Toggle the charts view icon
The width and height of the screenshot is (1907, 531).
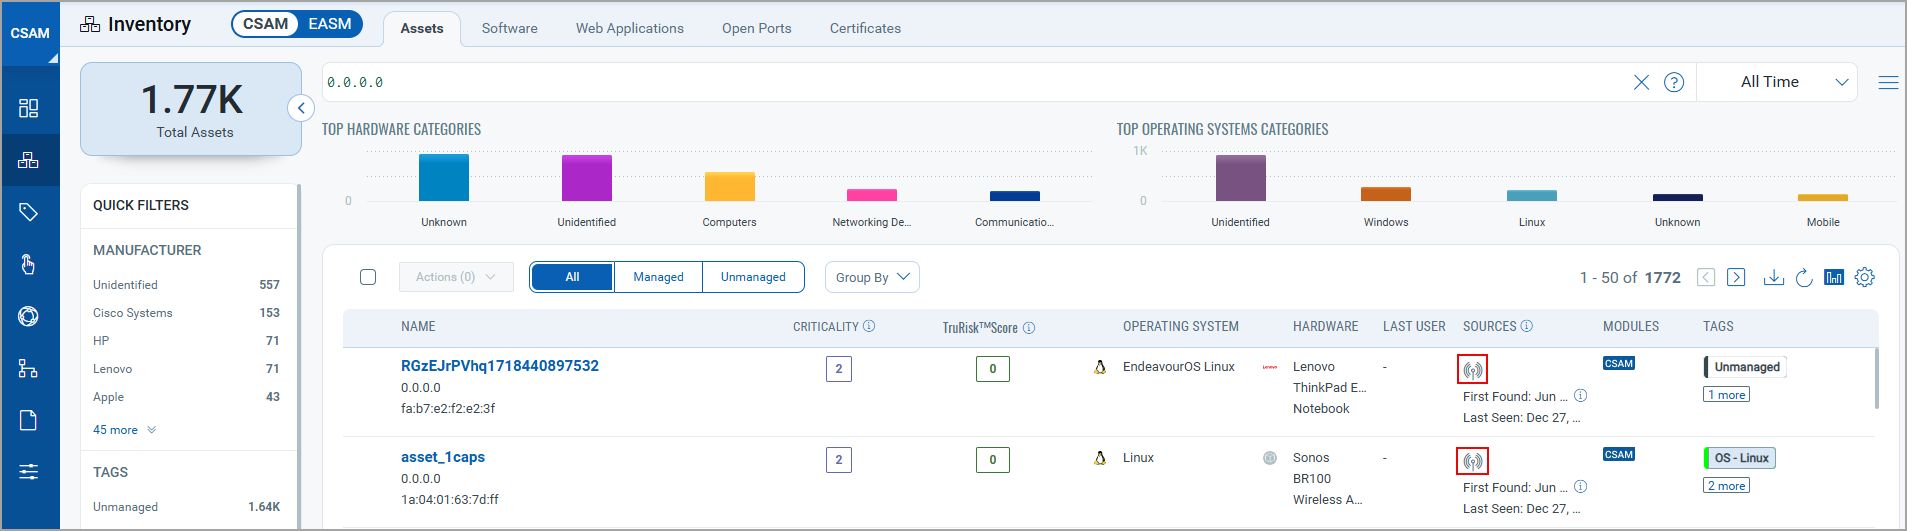point(1834,277)
